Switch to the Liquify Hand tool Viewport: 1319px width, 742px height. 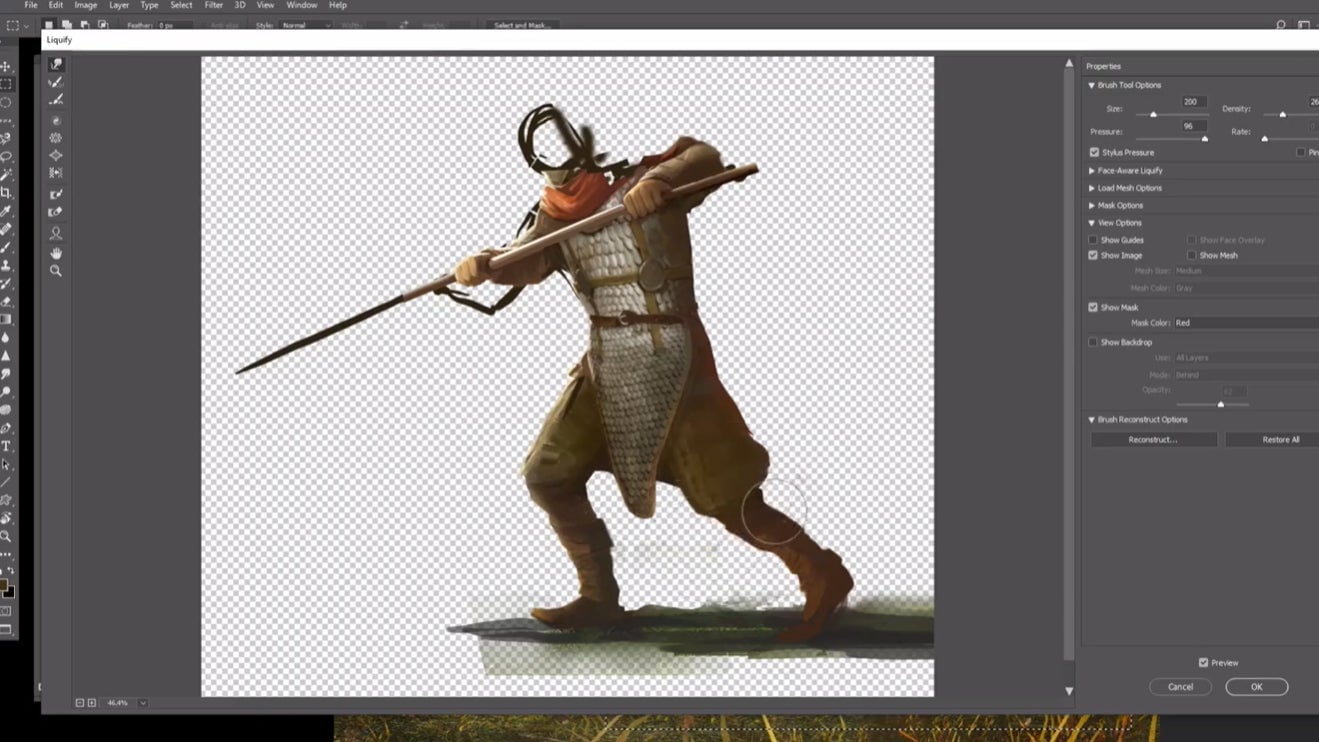pyautogui.click(x=56, y=253)
